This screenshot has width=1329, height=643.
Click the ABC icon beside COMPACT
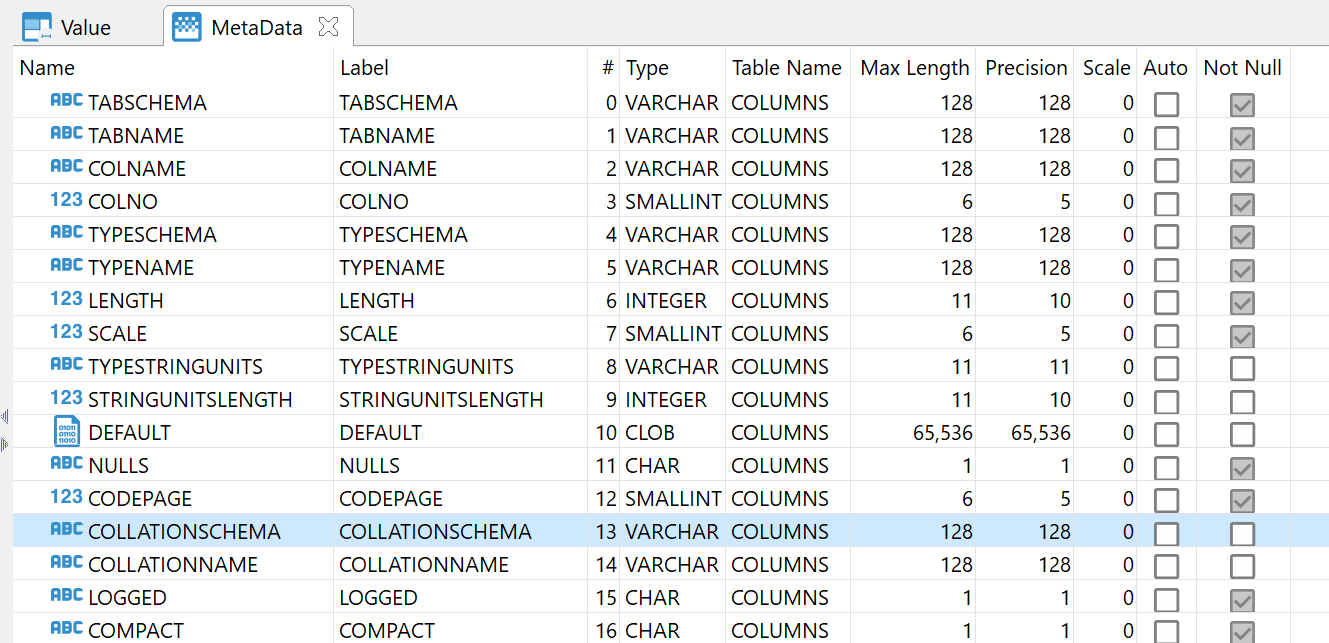pyautogui.click(x=66, y=630)
